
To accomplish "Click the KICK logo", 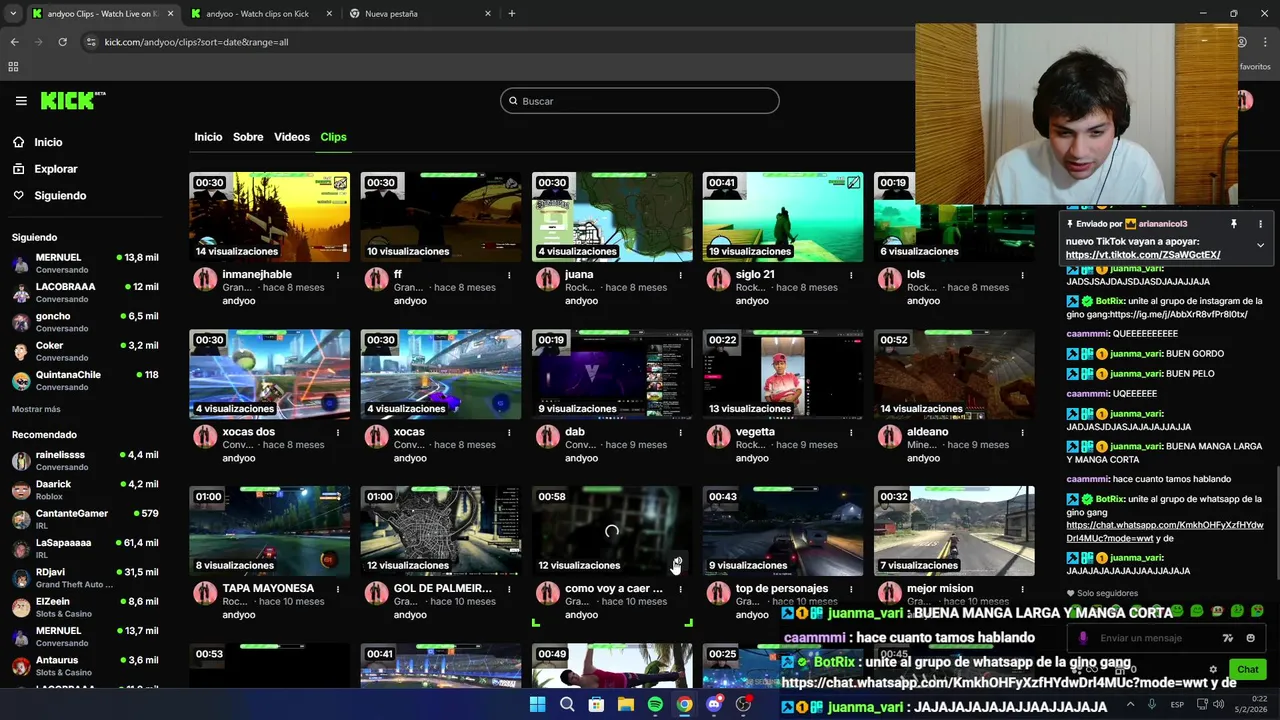I will (x=72, y=100).
